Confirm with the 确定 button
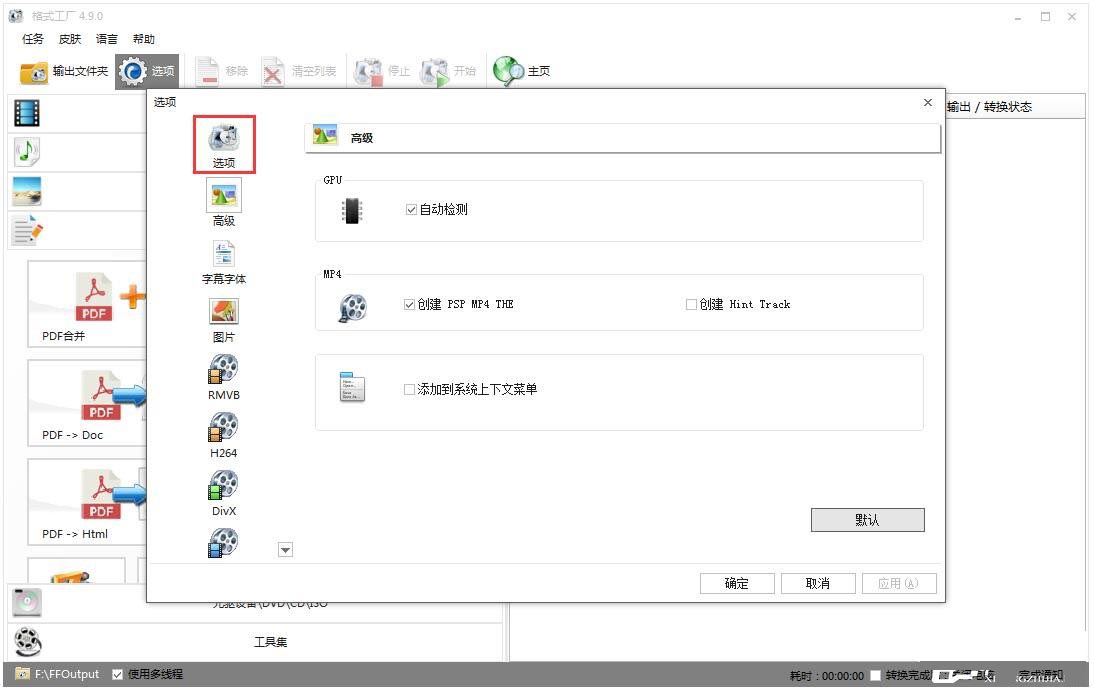Image resolution: width=1094 pixels, height=692 pixels. (x=737, y=583)
